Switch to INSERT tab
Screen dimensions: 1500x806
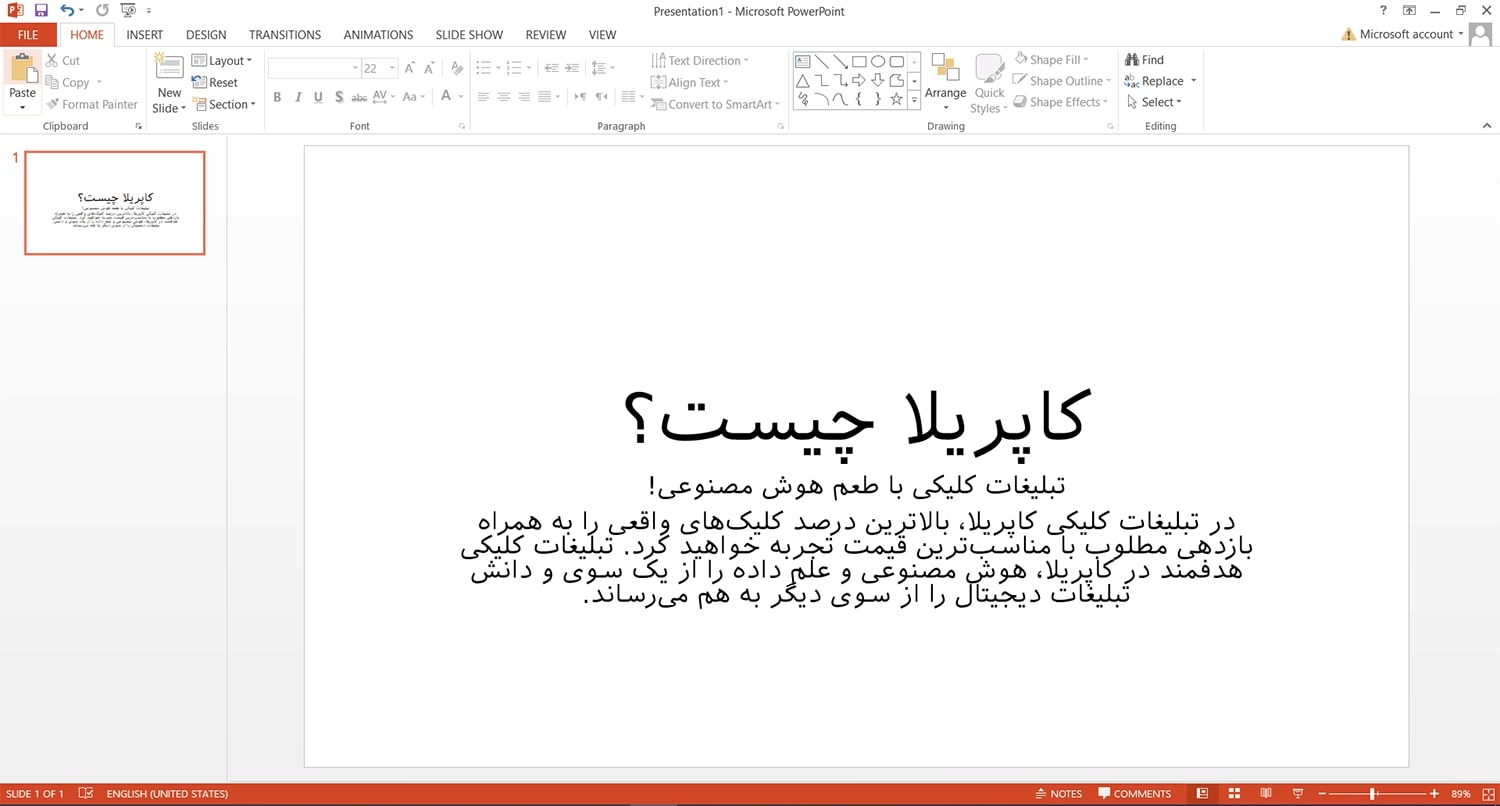145,34
